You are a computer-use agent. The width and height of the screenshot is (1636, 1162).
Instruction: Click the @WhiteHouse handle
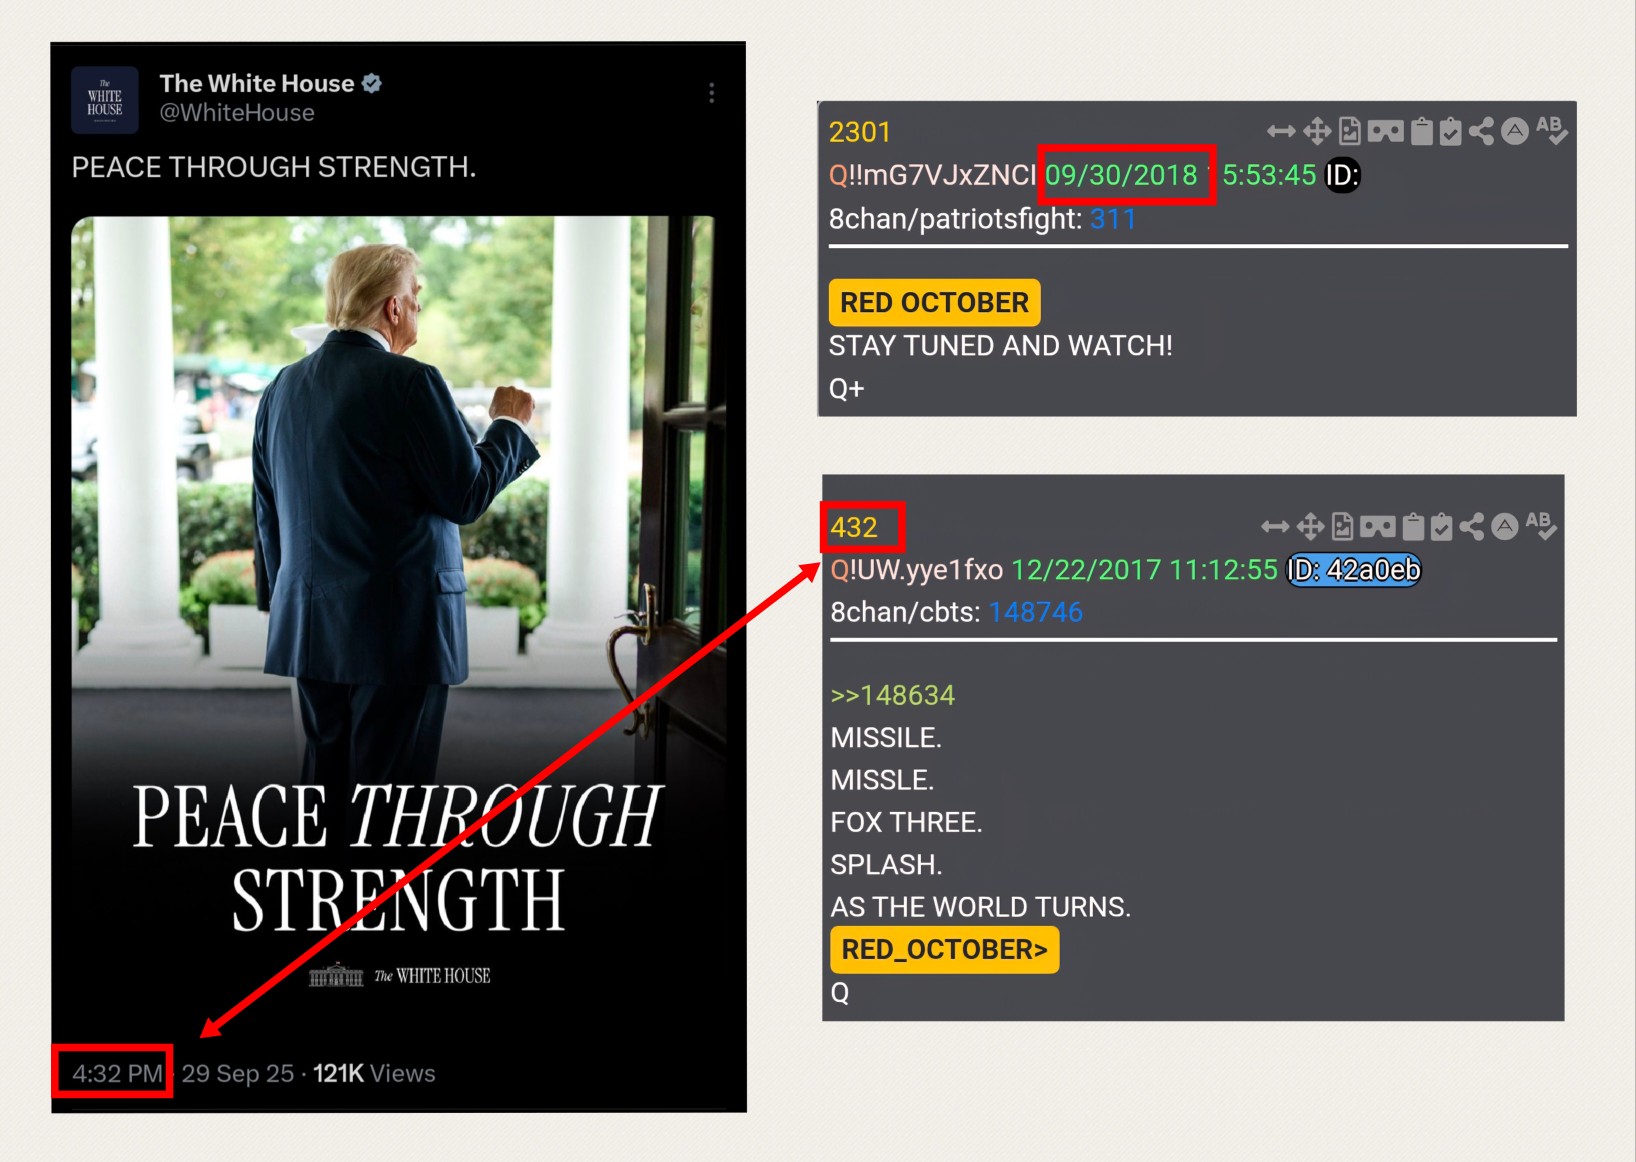pyautogui.click(x=237, y=113)
